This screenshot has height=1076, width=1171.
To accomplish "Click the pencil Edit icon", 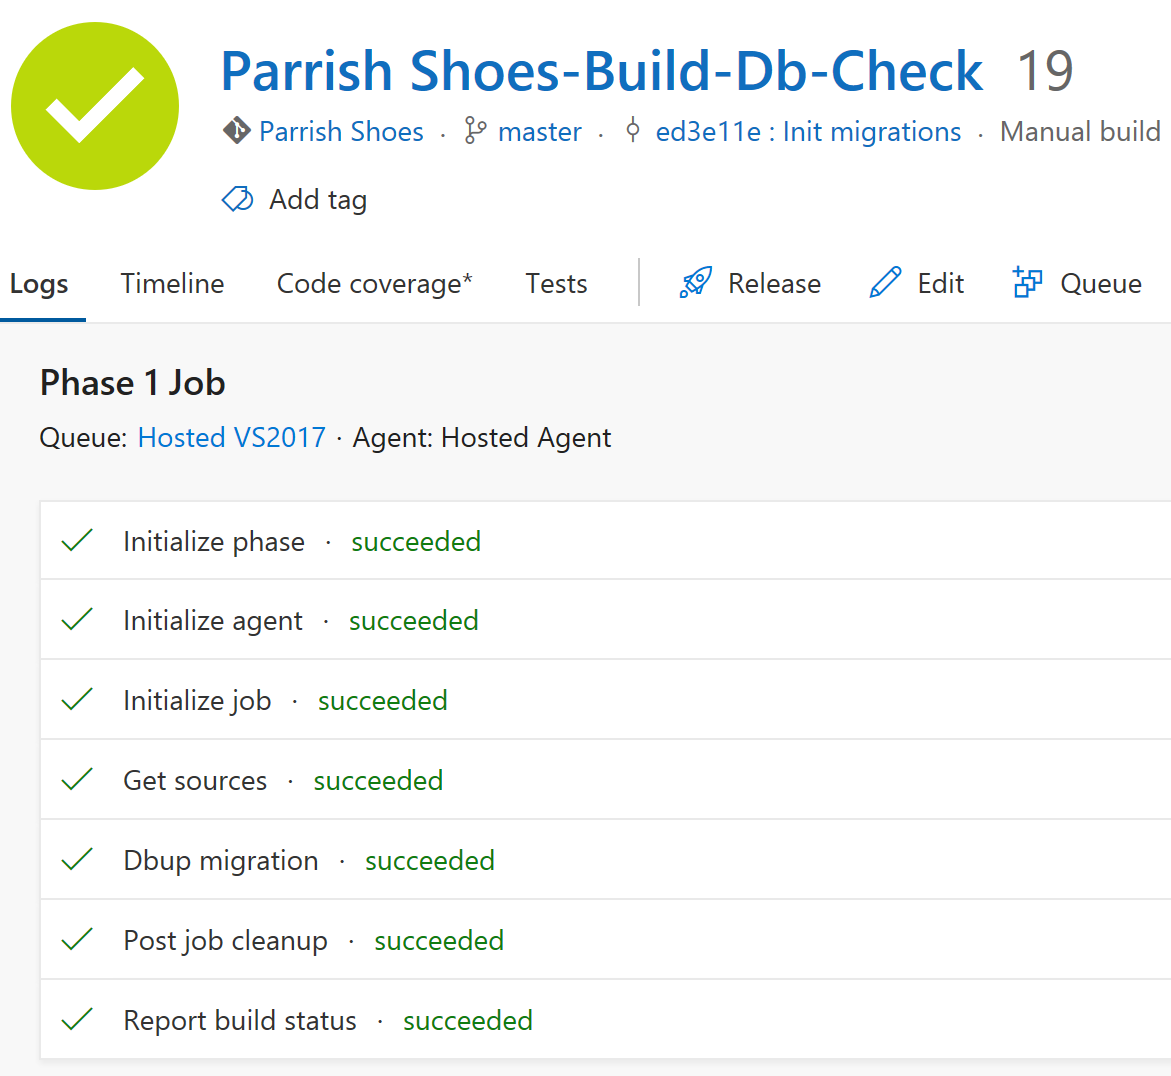I will [x=885, y=283].
